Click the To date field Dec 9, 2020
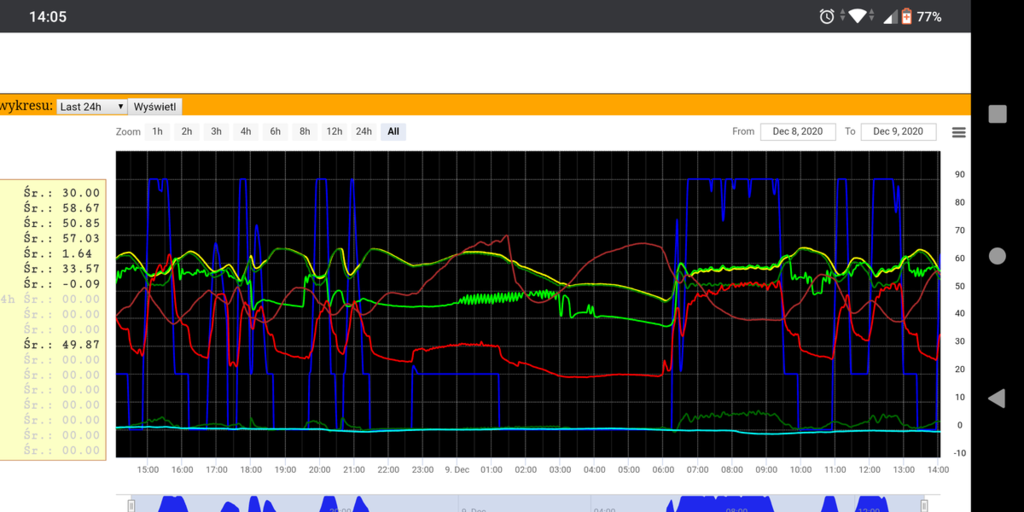The width and height of the screenshot is (1024, 512). (899, 132)
